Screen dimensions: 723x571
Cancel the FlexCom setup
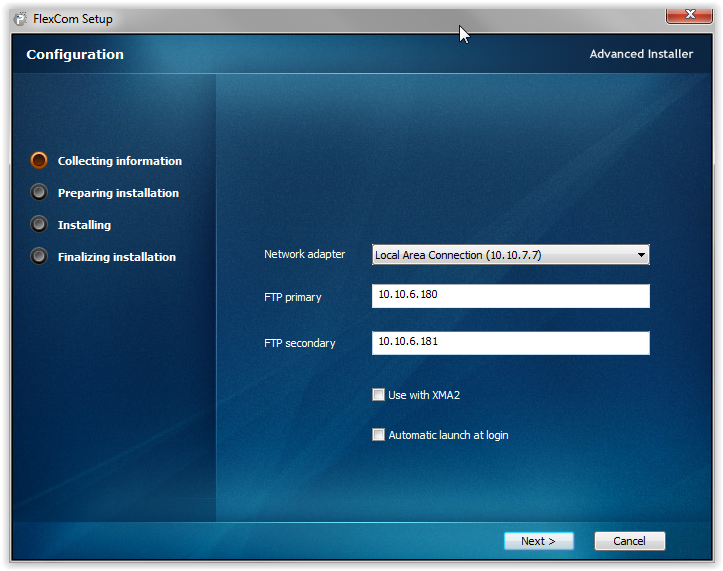629,541
